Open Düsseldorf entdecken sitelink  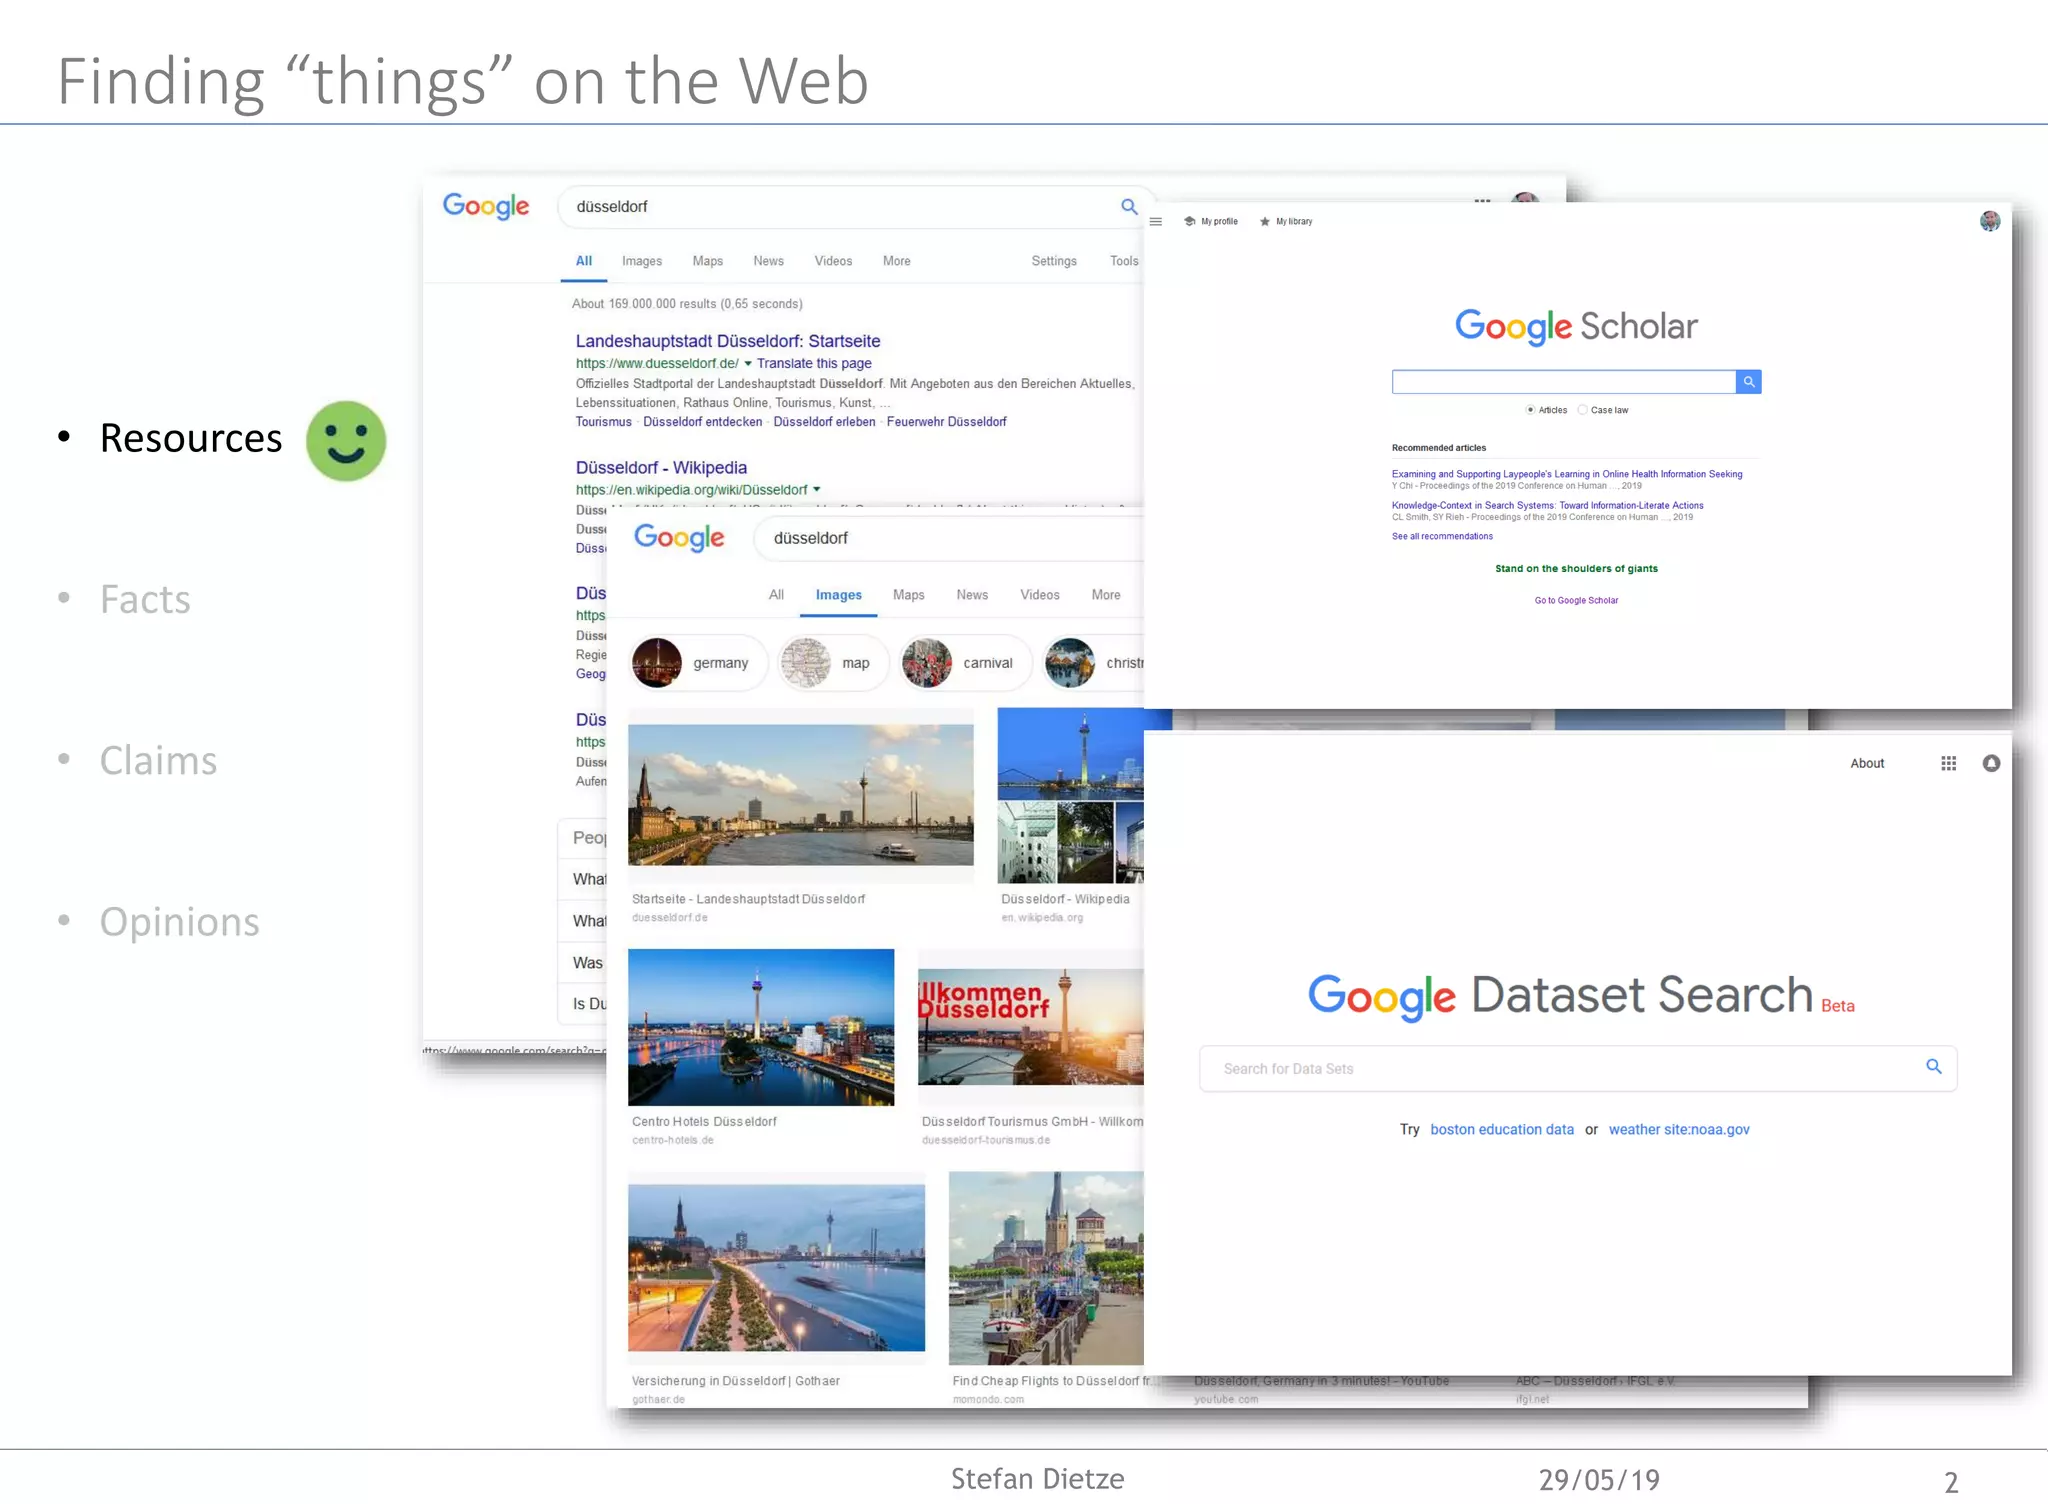click(x=703, y=422)
